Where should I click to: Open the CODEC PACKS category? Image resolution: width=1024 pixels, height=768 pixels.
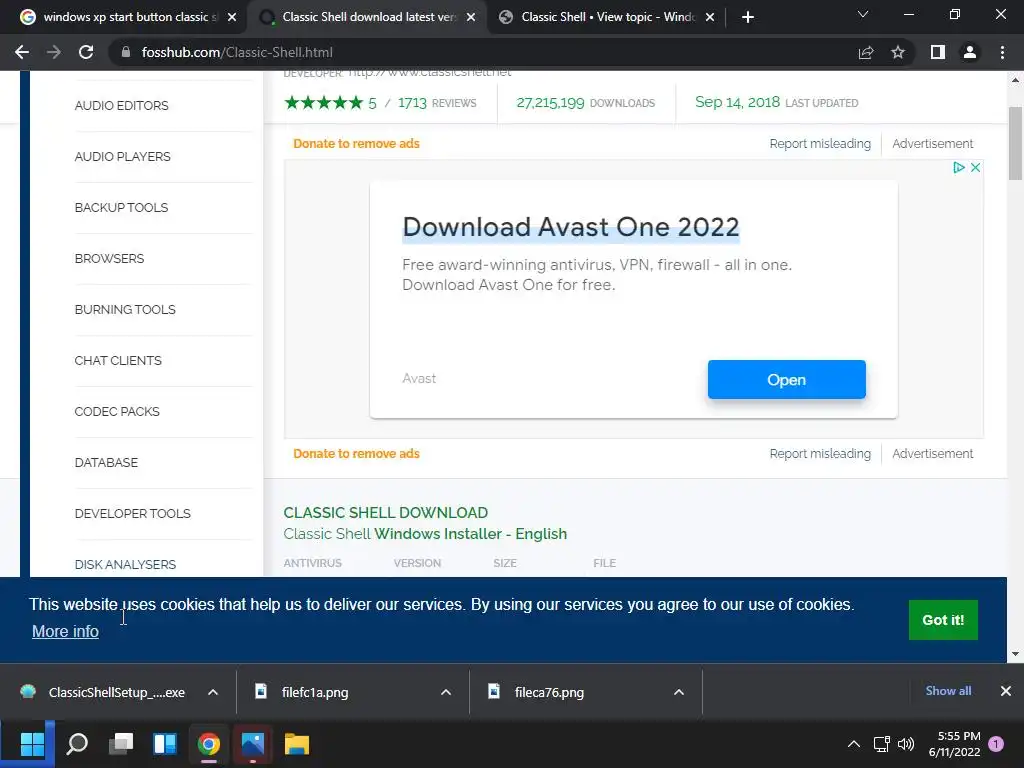point(117,411)
